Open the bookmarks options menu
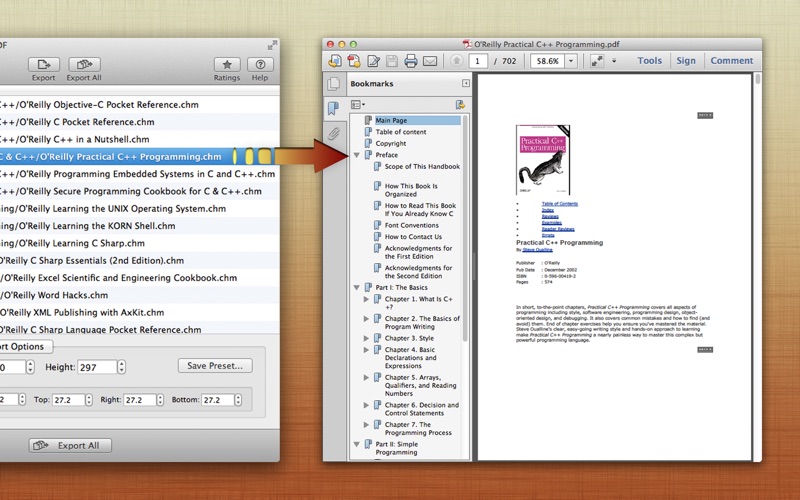This screenshot has width=800, height=500. pyautogui.click(x=358, y=105)
